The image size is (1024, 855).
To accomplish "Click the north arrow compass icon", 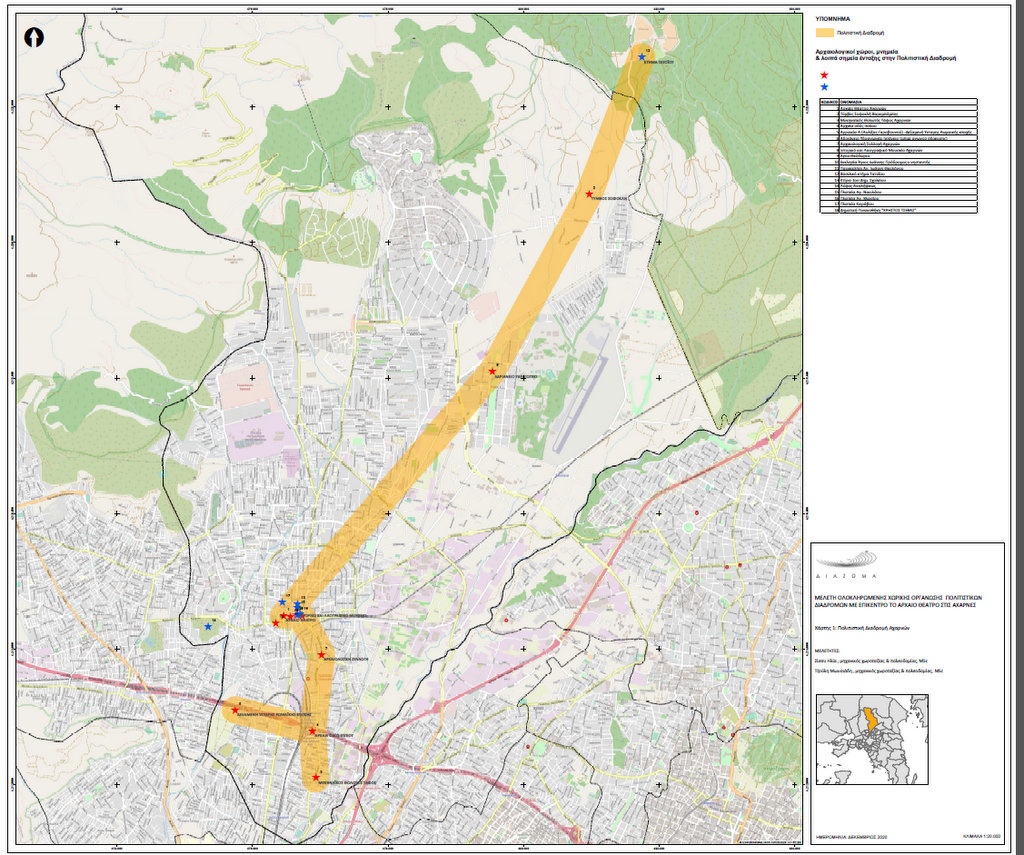I will coord(34,37).
